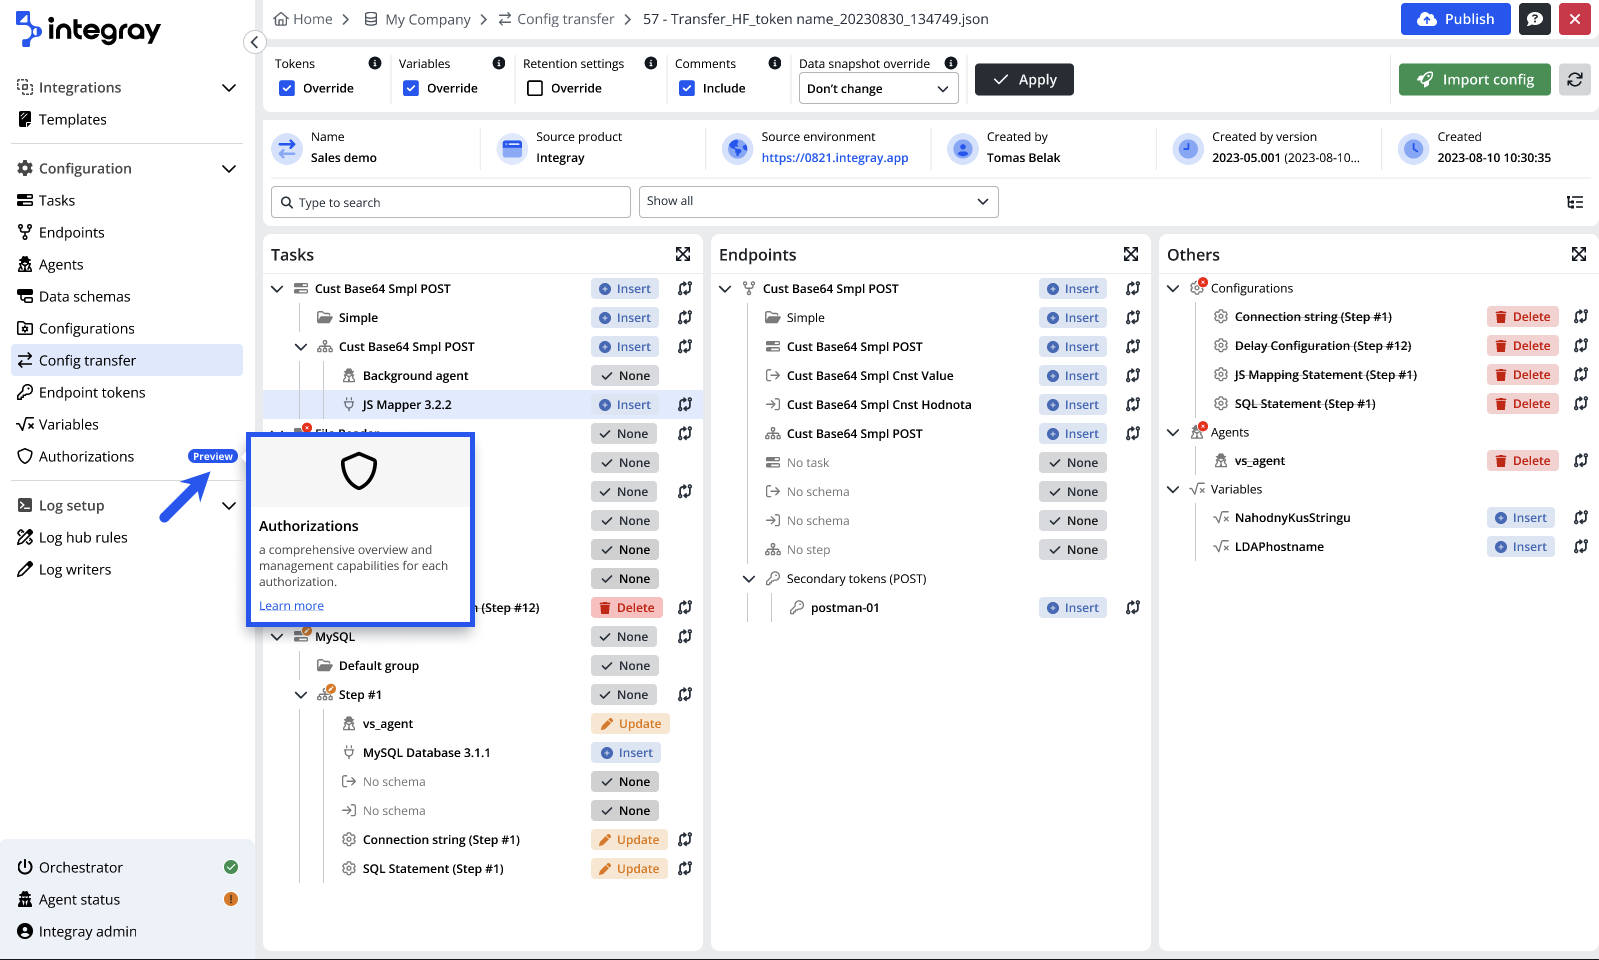Follow the Learn more link in Authorizations popup
Image resolution: width=1599 pixels, height=960 pixels.
pos(291,606)
